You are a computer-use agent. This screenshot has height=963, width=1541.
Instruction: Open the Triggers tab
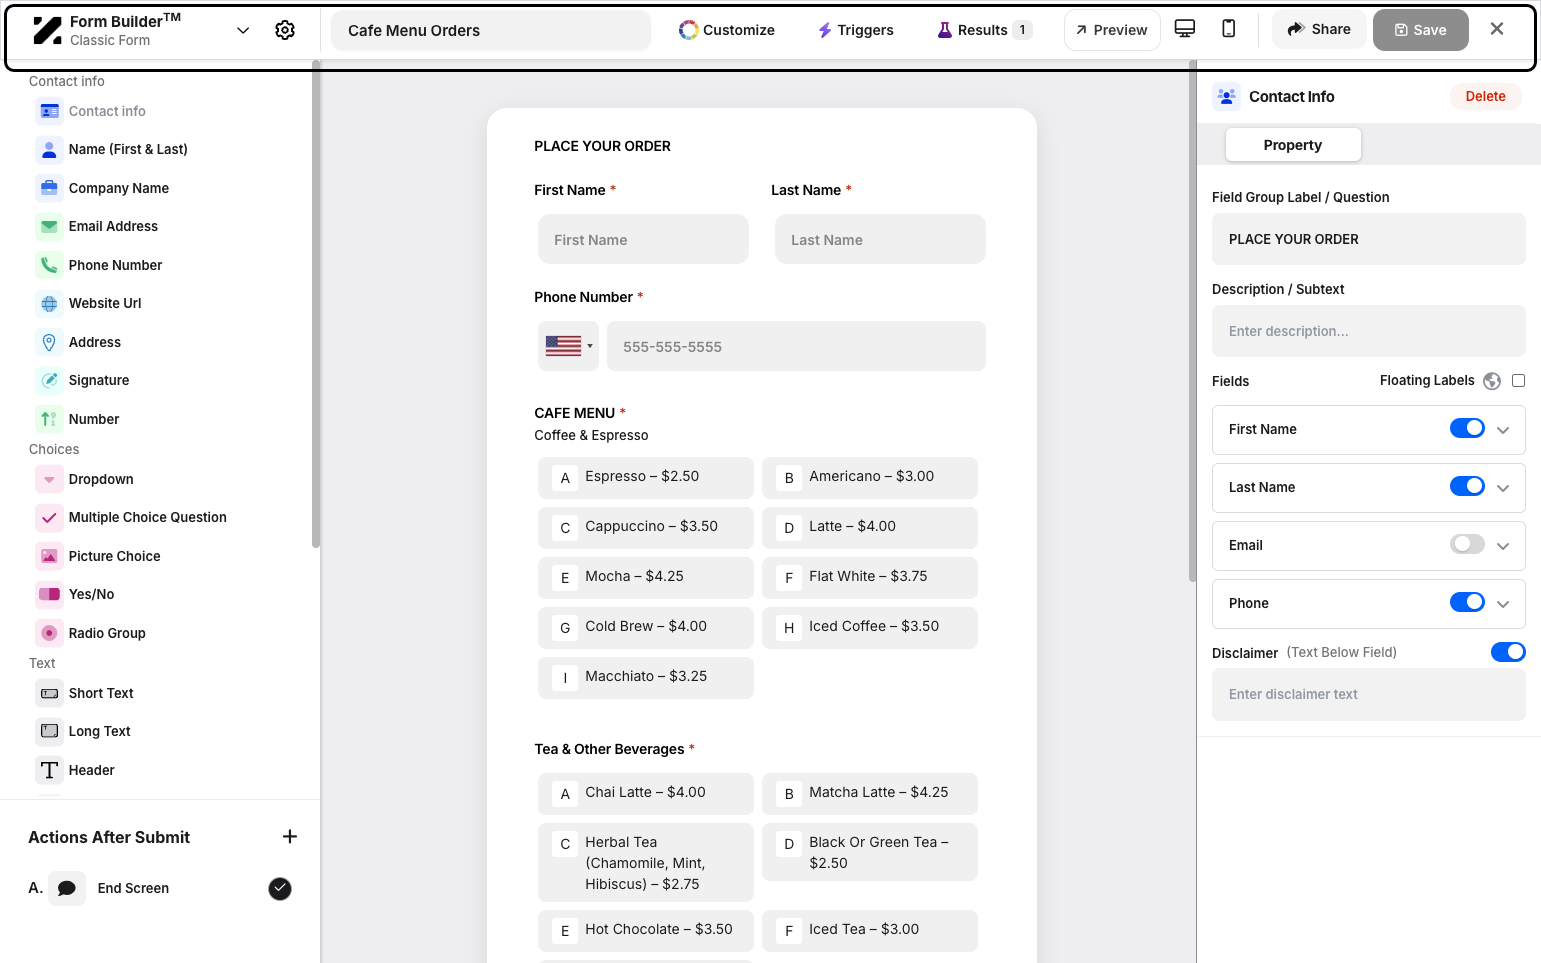(x=856, y=30)
